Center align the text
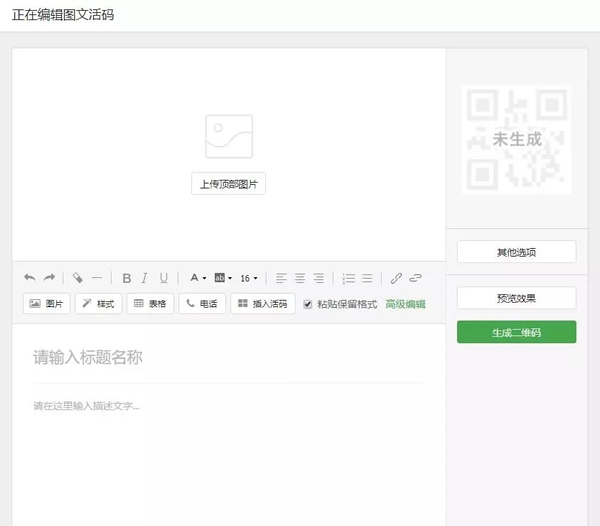 (x=300, y=278)
